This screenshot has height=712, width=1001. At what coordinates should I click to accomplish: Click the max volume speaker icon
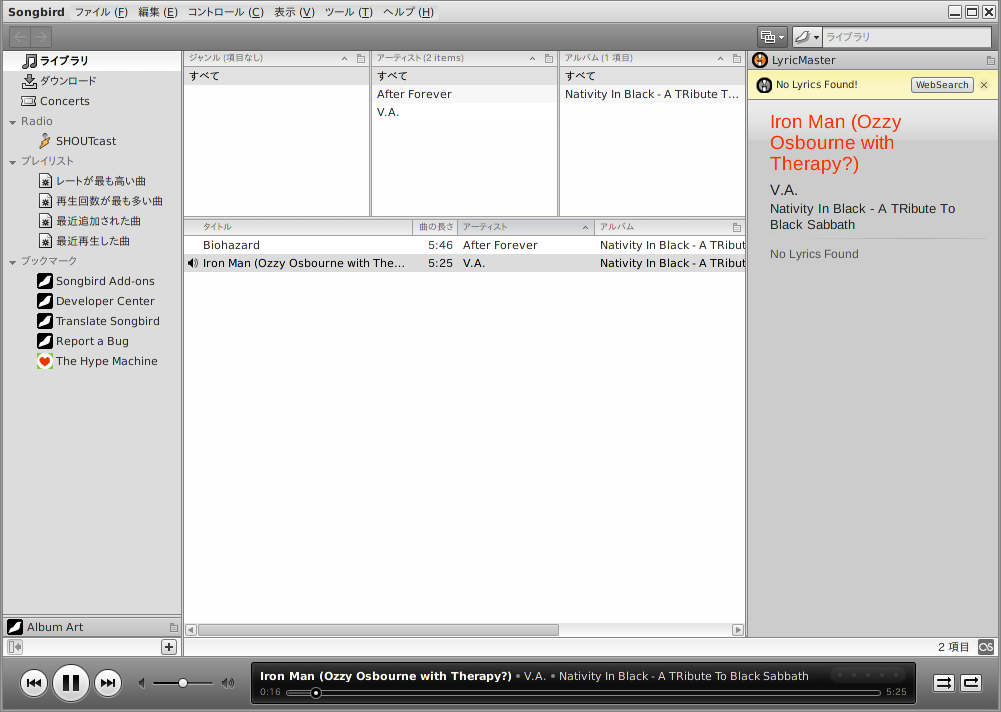pos(228,683)
